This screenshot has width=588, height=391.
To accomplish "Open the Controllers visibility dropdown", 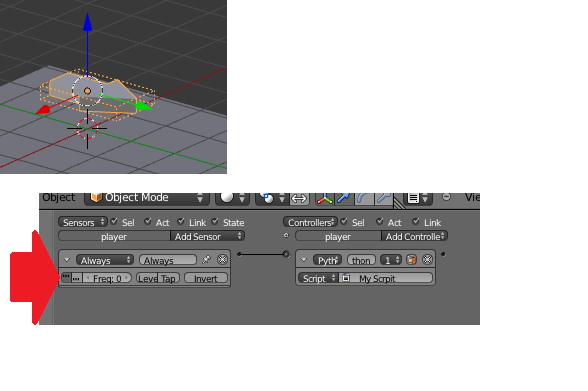I will coord(310,222).
